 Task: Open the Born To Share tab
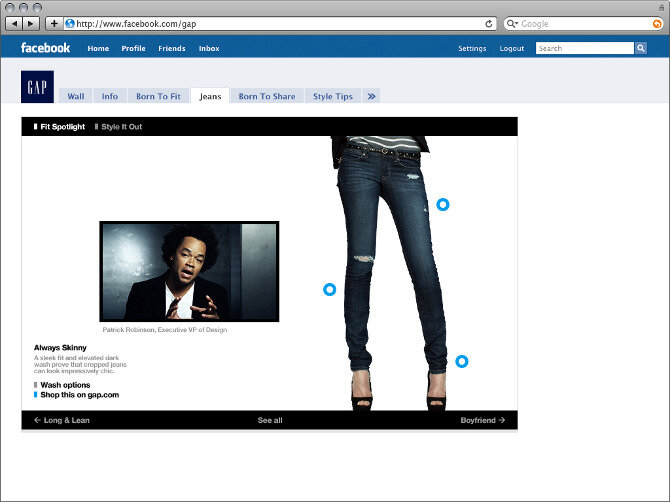(x=267, y=96)
